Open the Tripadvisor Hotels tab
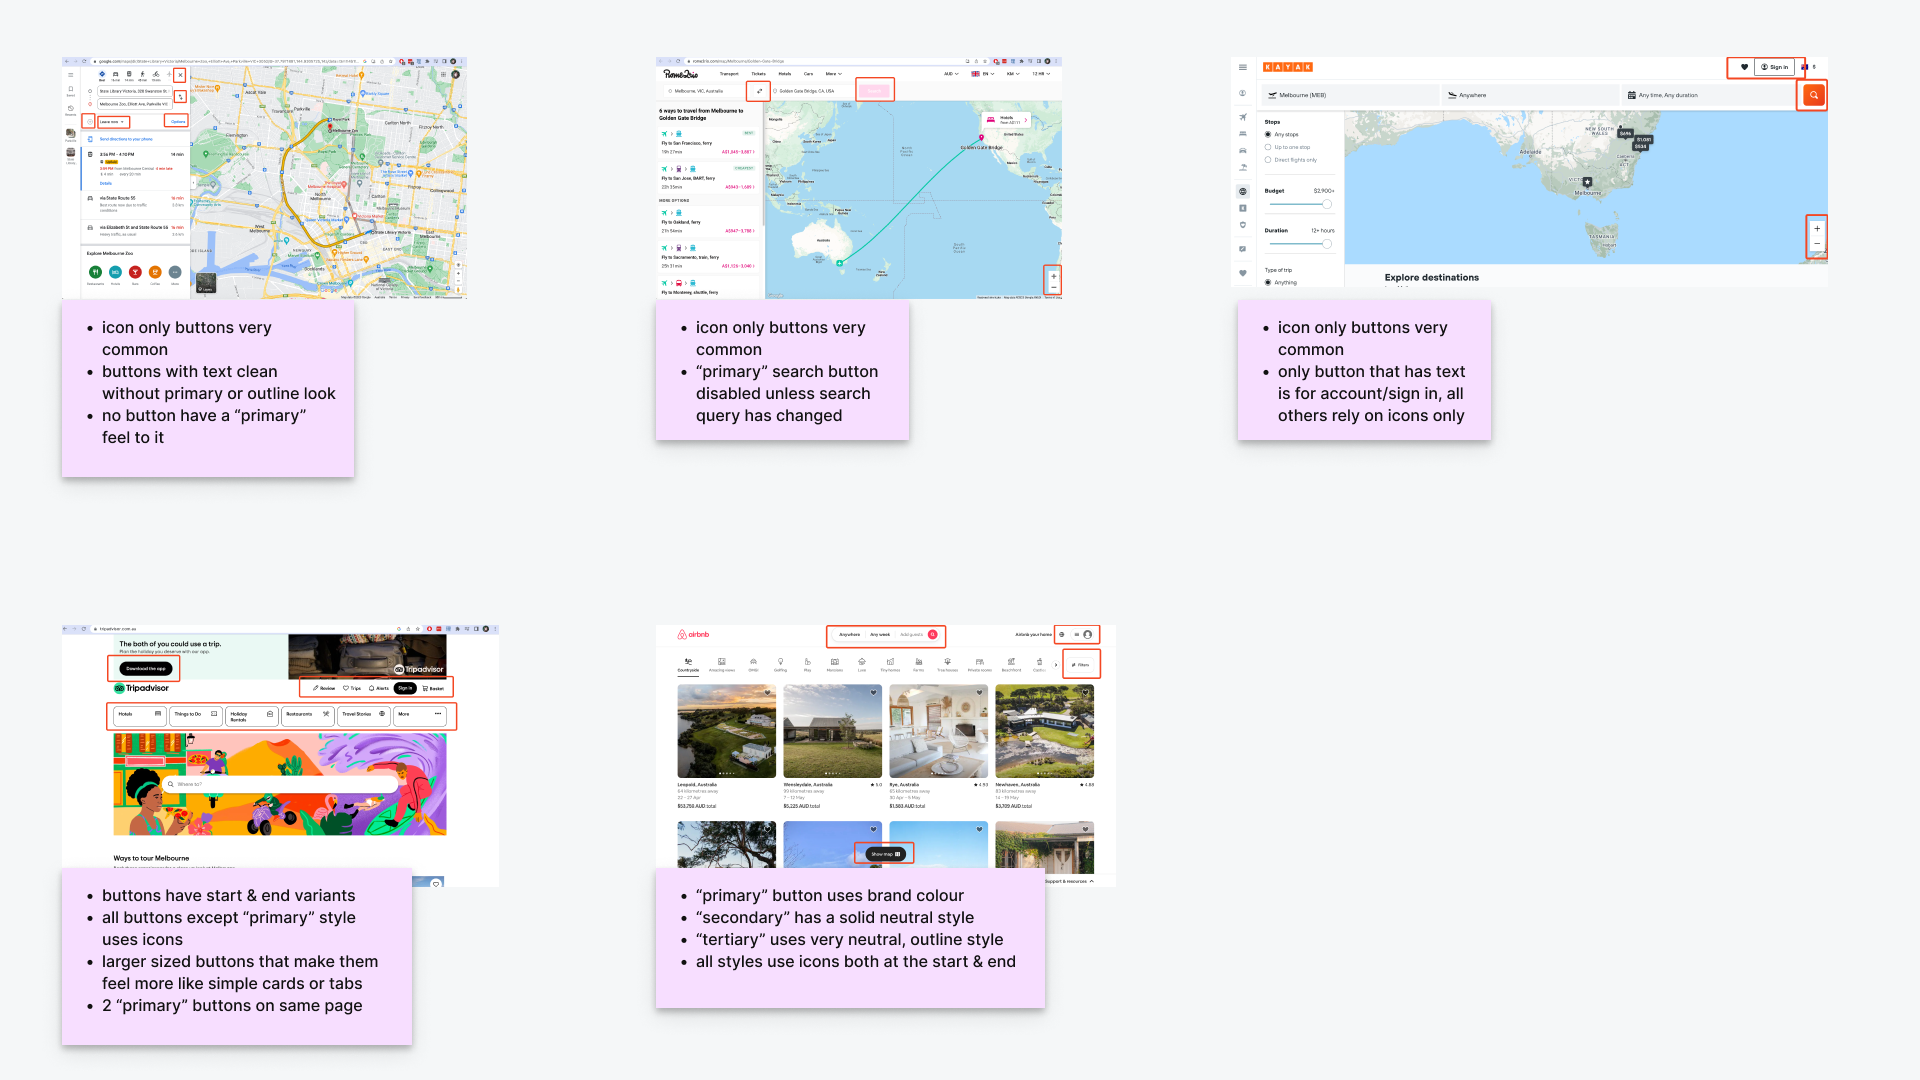This screenshot has width=1920, height=1080. pos(139,714)
